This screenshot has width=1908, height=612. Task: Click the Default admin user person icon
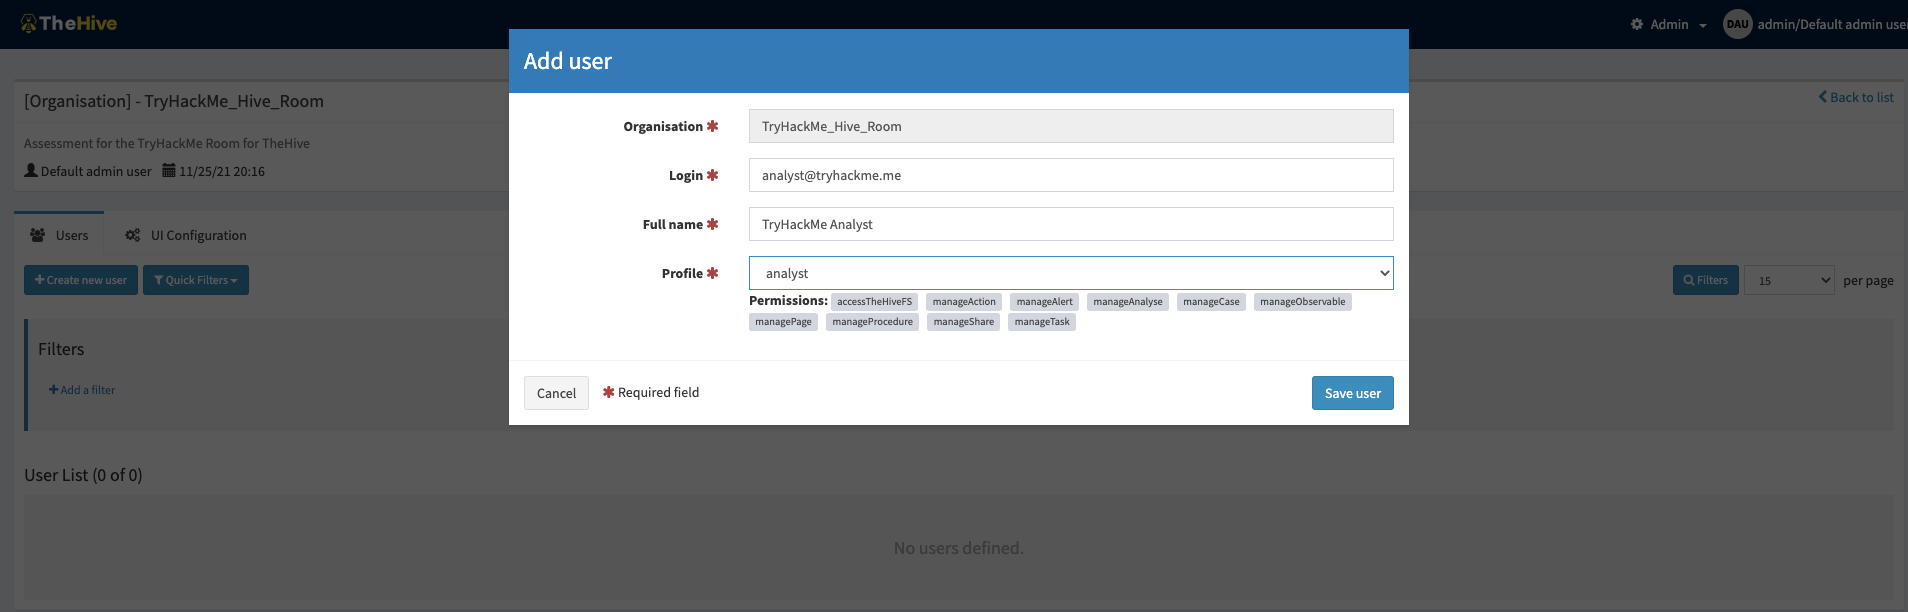(31, 171)
